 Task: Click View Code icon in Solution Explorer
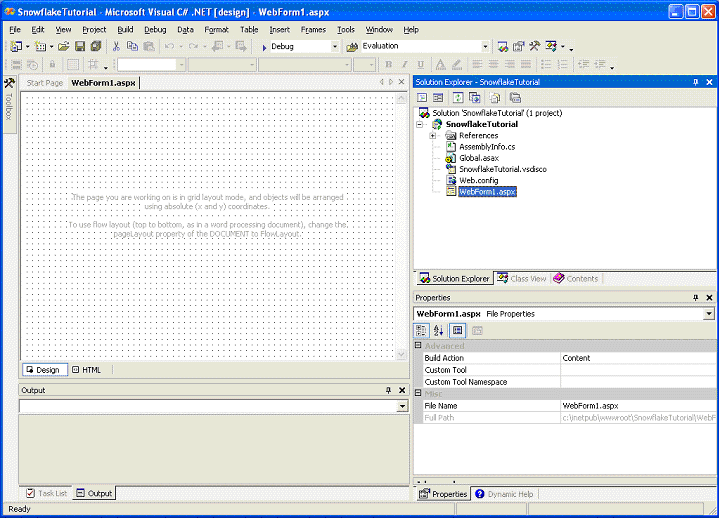(422, 98)
